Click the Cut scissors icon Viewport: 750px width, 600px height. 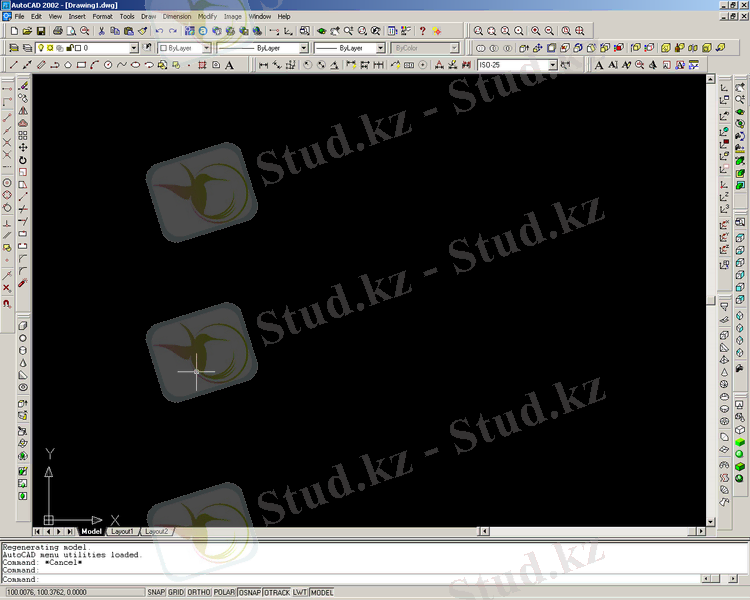[101, 31]
